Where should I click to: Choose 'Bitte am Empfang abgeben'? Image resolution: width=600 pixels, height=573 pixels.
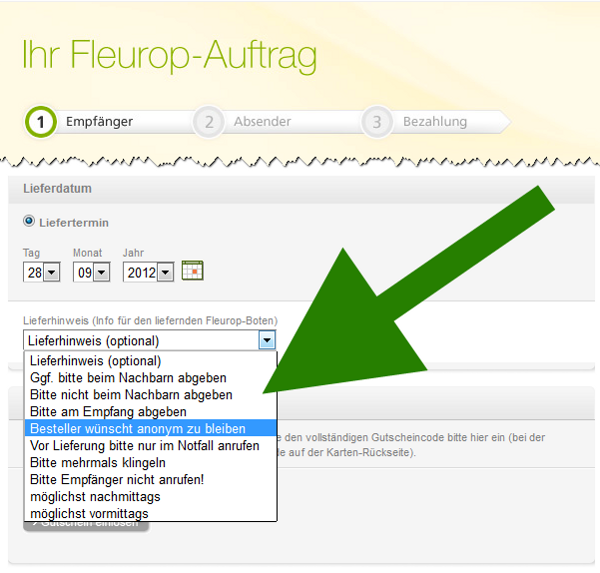click(150, 411)
